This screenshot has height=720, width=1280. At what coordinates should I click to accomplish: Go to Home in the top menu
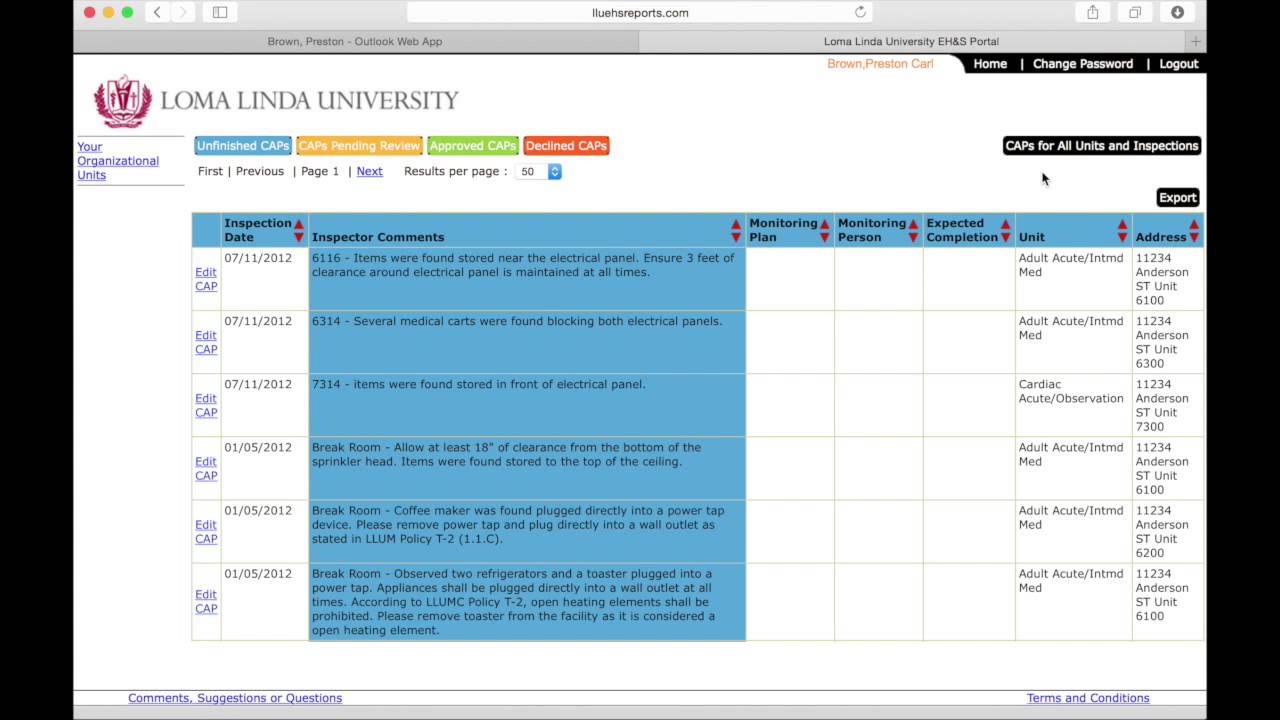990,64
